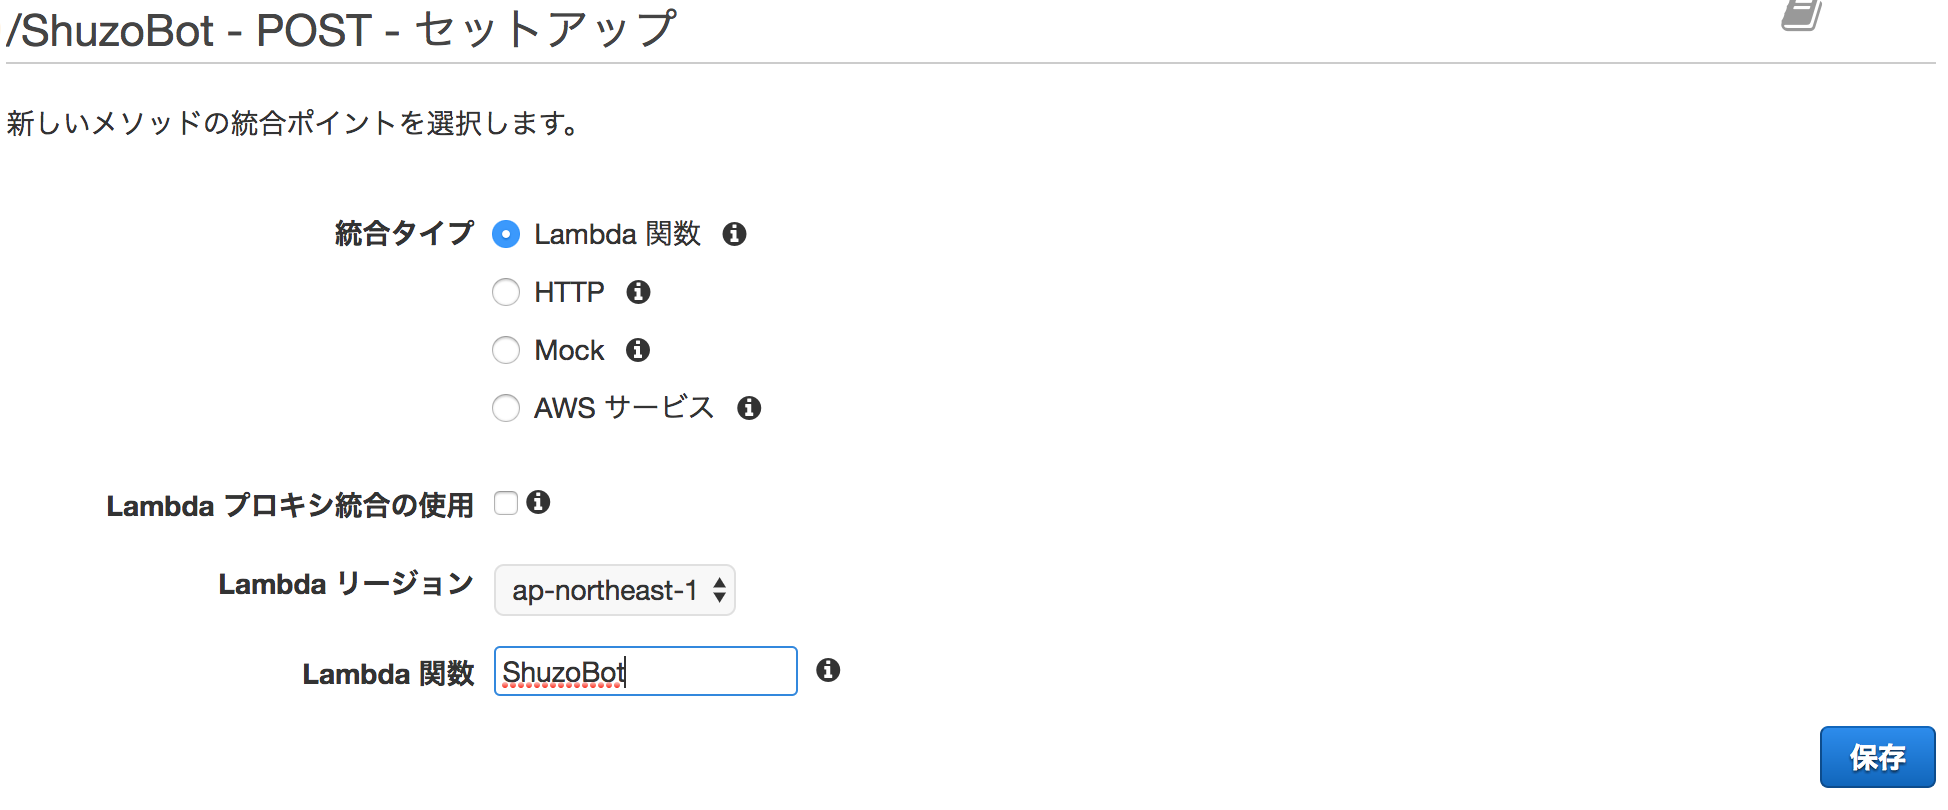Click info icon next to proxy integration checkbox
Image resolution: width=1948 pixels, height=810 pixels.
538,502
